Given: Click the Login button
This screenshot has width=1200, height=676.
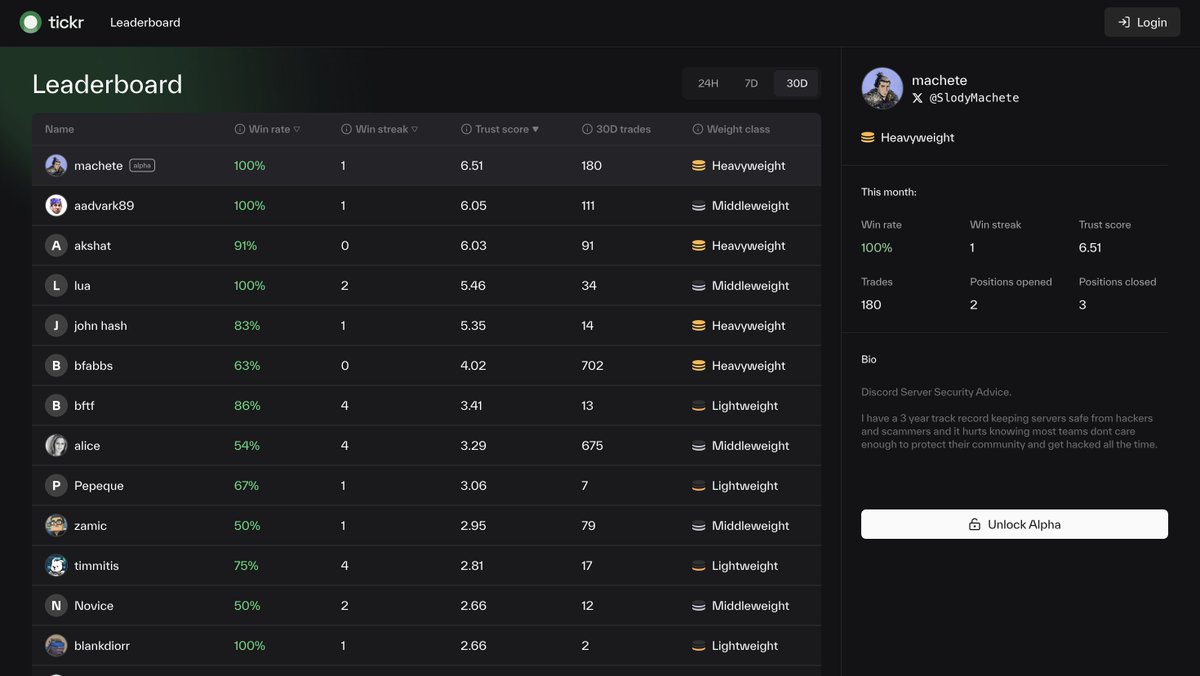Looking at the screenshot, I should click(1142, 22).
